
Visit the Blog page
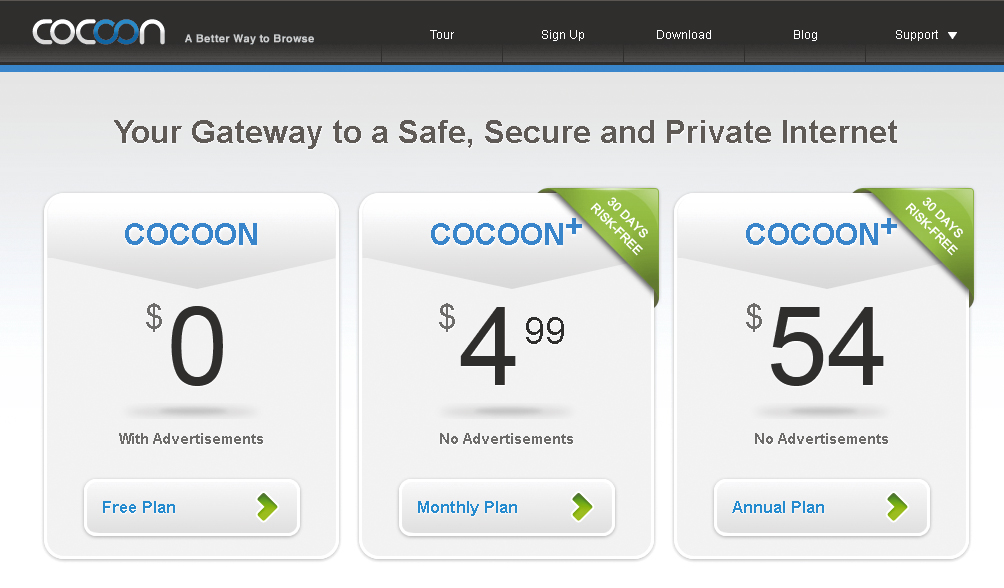(x=805, y=35)
